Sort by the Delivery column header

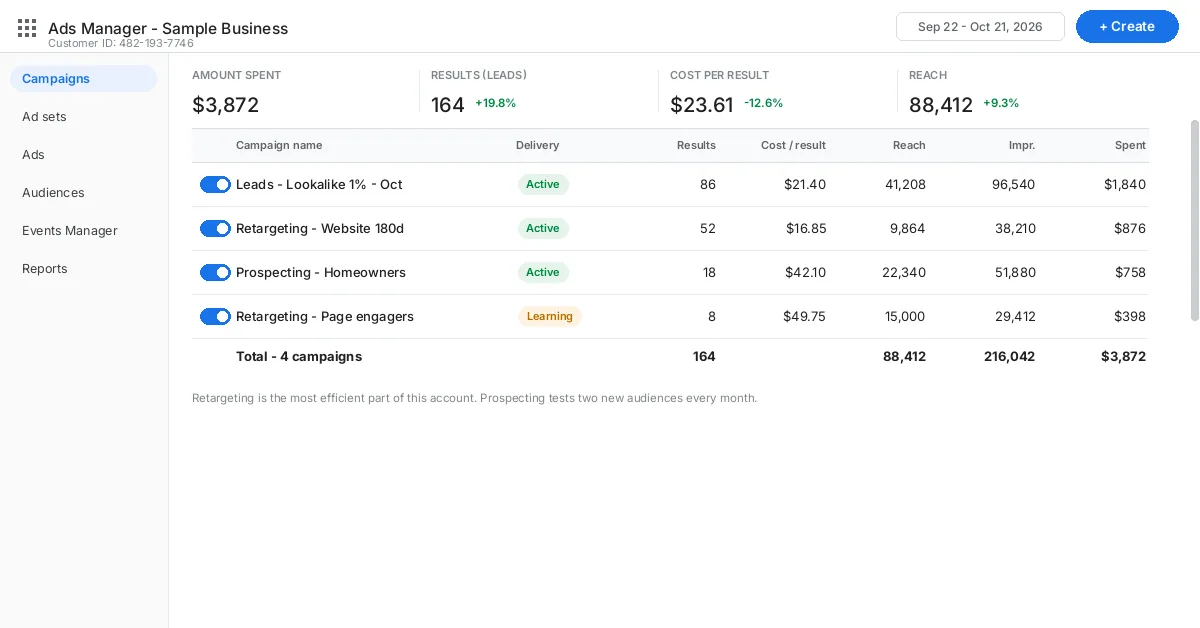click(537, 145)
